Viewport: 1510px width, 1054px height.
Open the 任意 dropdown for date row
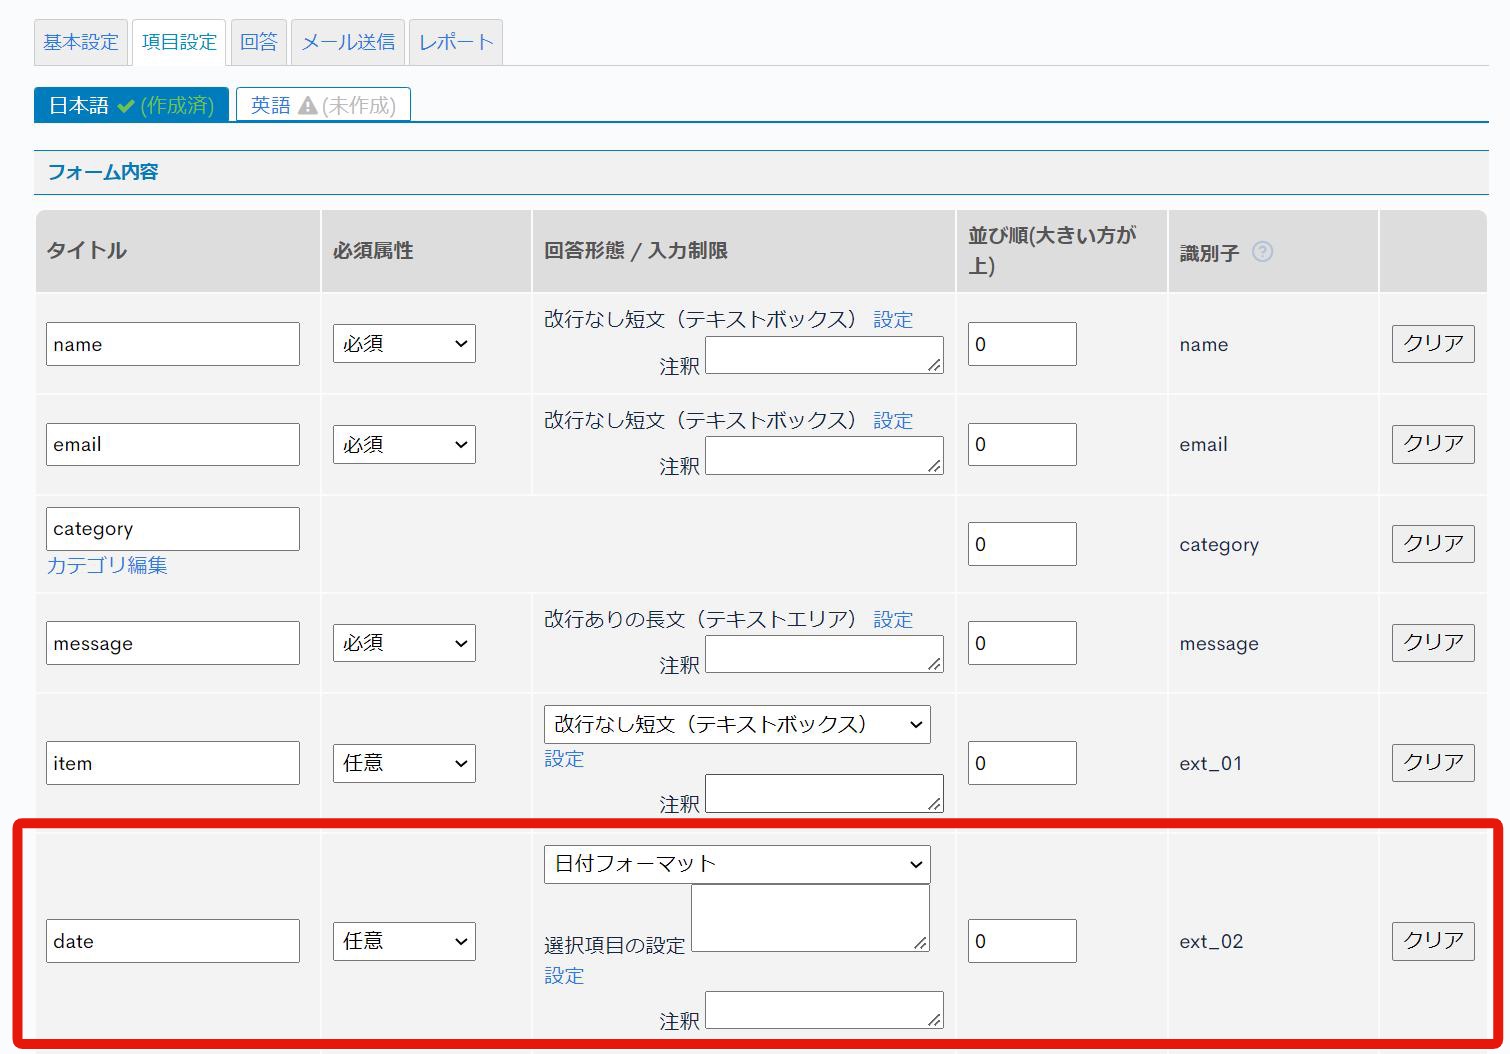[x=404, y=941]
